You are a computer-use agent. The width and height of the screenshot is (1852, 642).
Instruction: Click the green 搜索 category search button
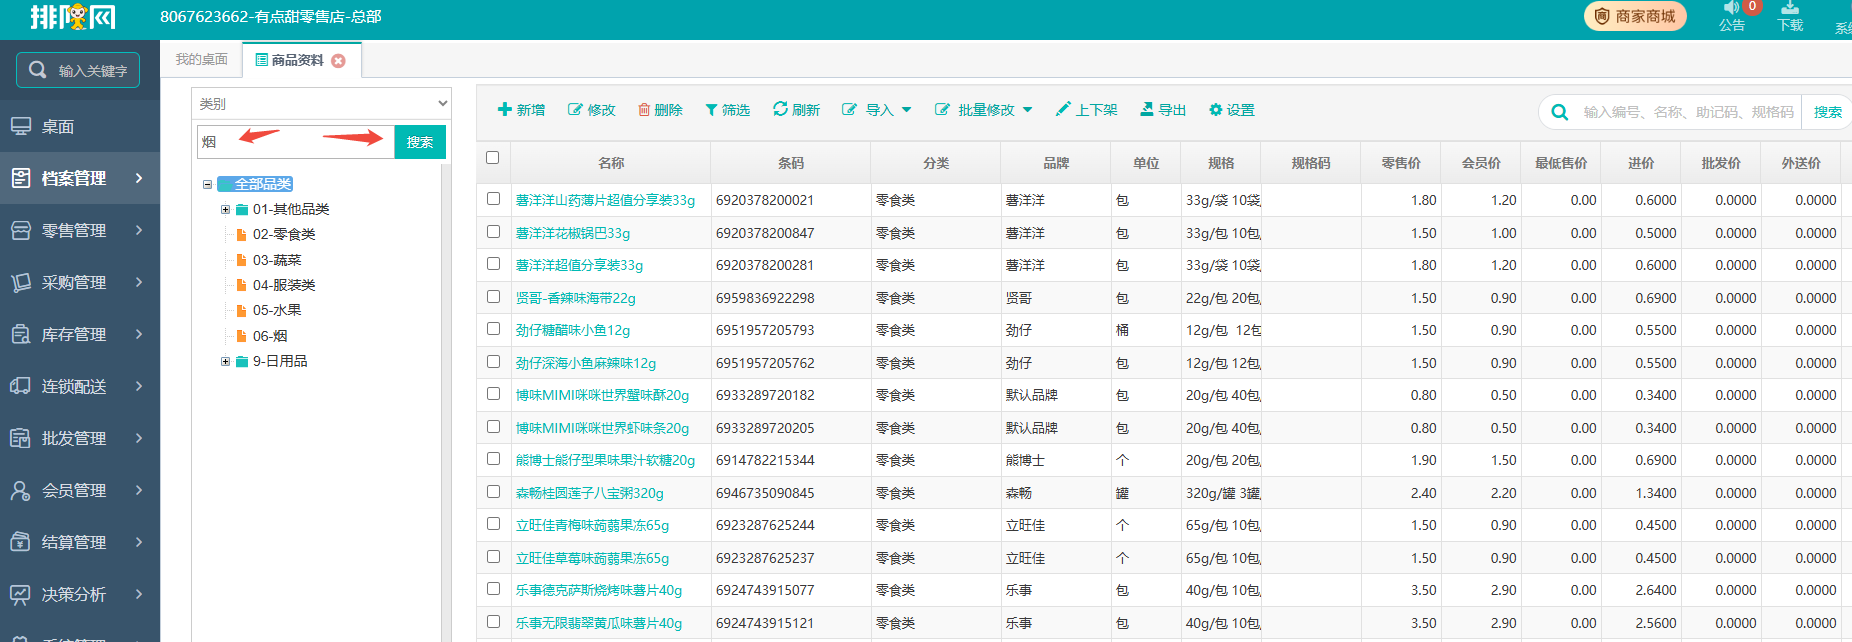(420, 142)
